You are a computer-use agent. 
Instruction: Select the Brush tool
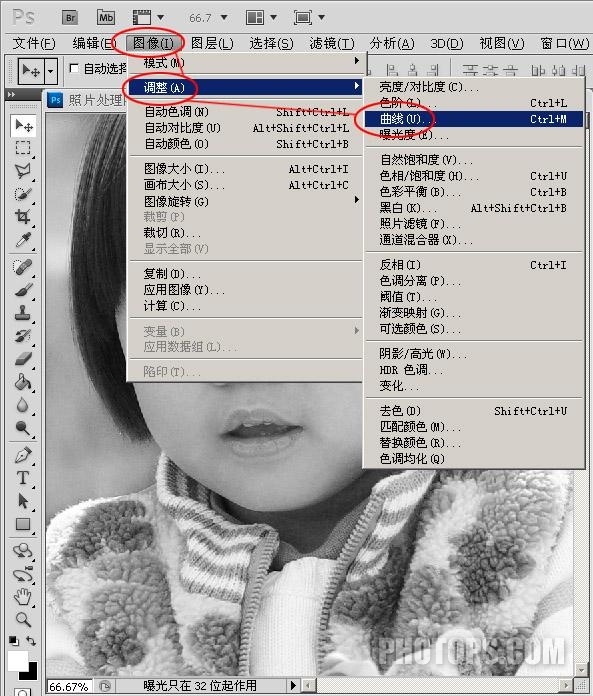tap(23, 290)
